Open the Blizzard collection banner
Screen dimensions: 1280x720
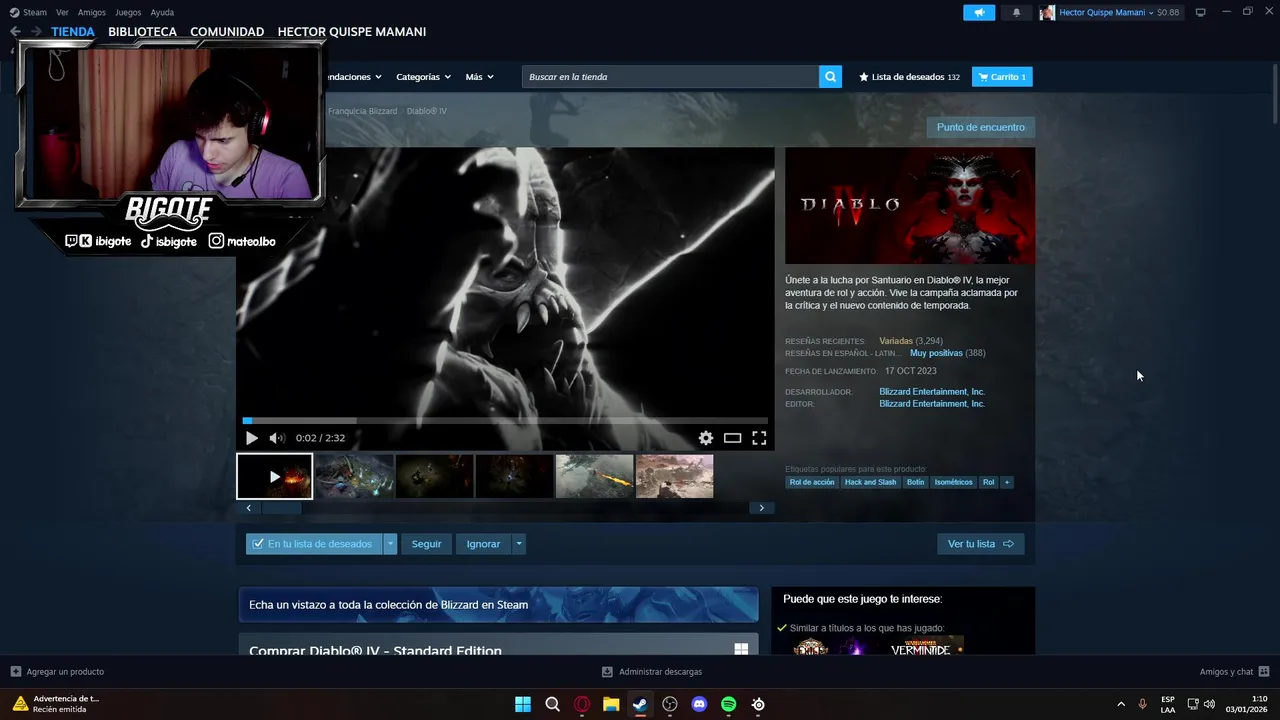pyautogui.click(x=498, y=605)
